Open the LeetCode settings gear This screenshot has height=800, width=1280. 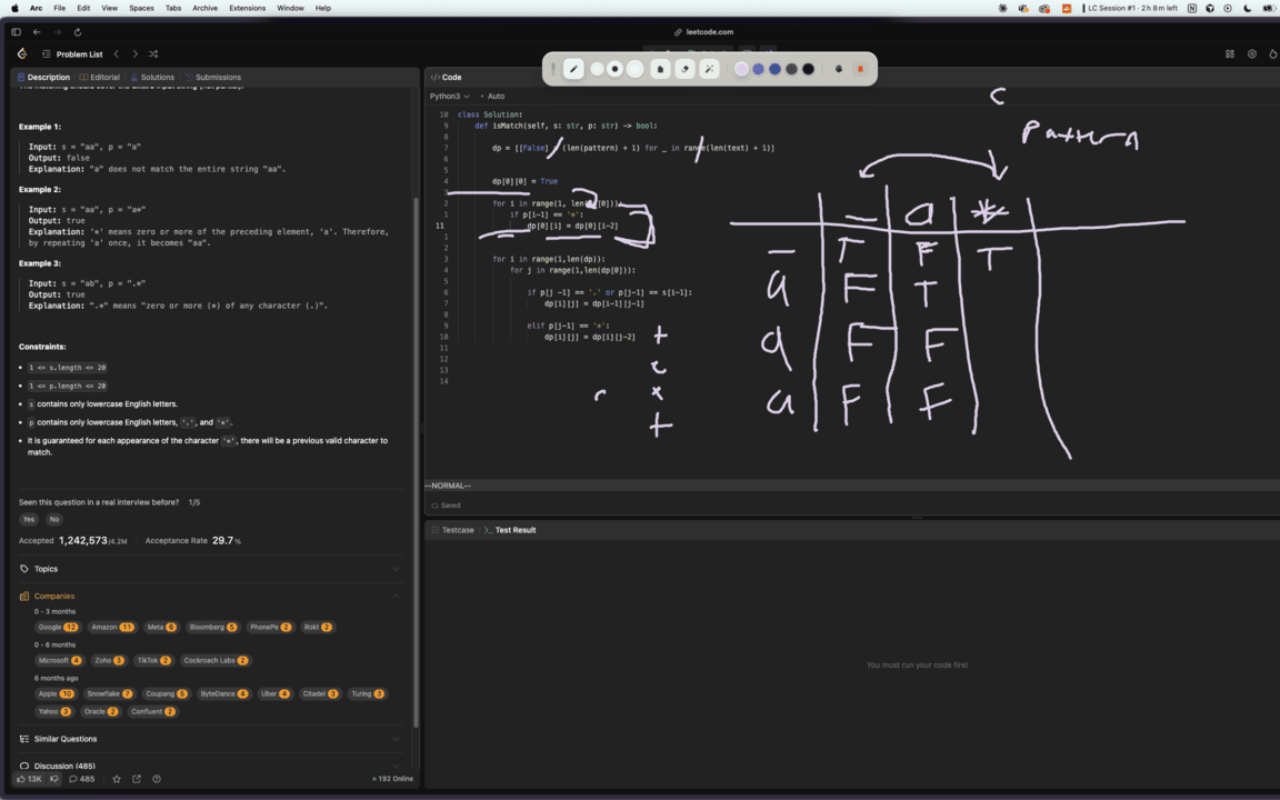[x=1252, y=54]
